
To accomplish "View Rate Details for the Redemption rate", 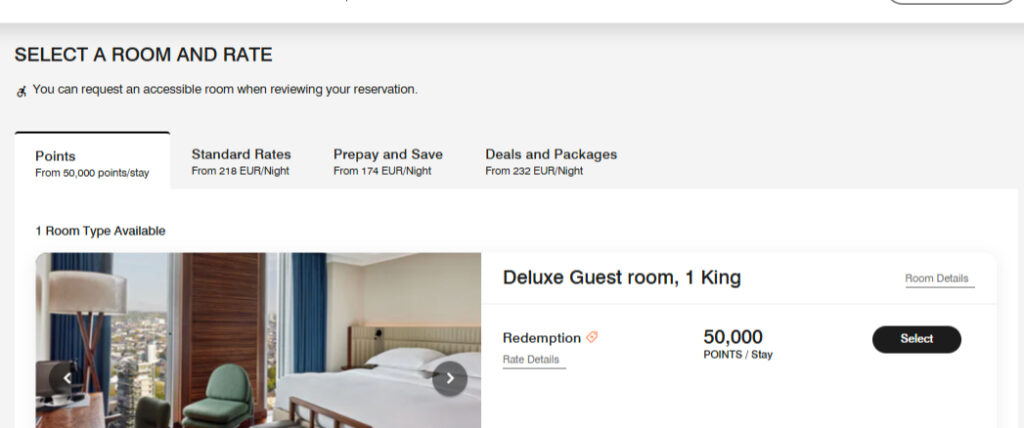I will (531, 360).
